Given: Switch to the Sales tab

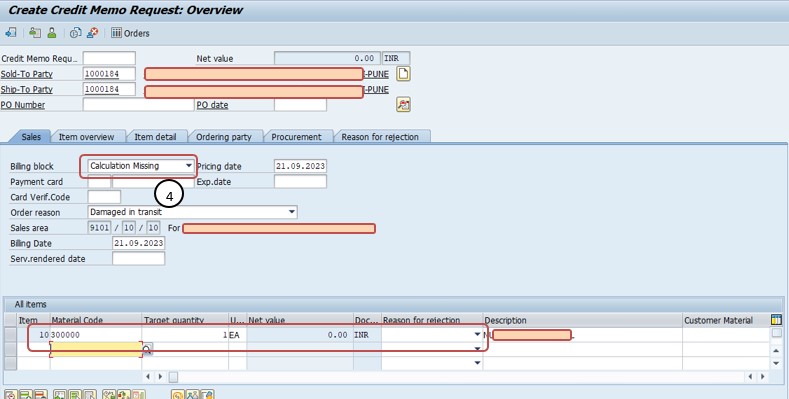Looking at the screenshot, I should (x=31, y=136).
